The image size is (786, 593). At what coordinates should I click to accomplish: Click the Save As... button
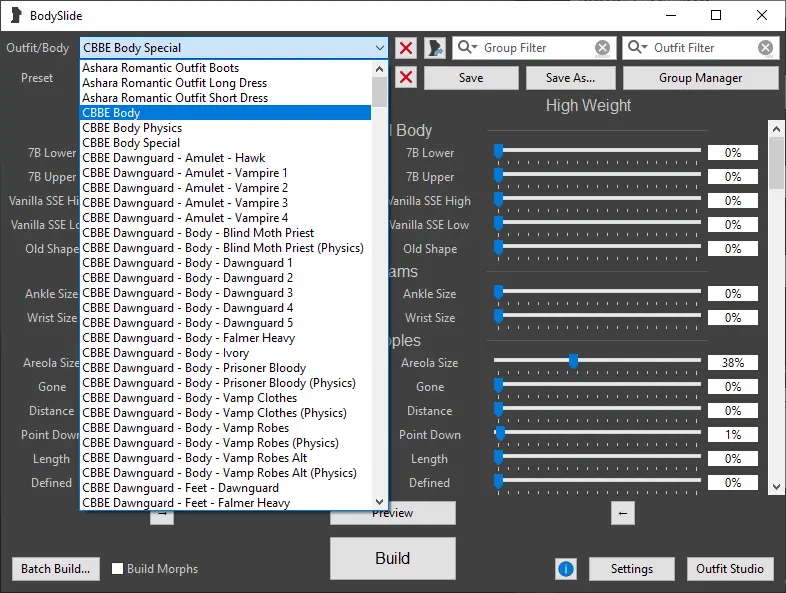tap(570, 78)
